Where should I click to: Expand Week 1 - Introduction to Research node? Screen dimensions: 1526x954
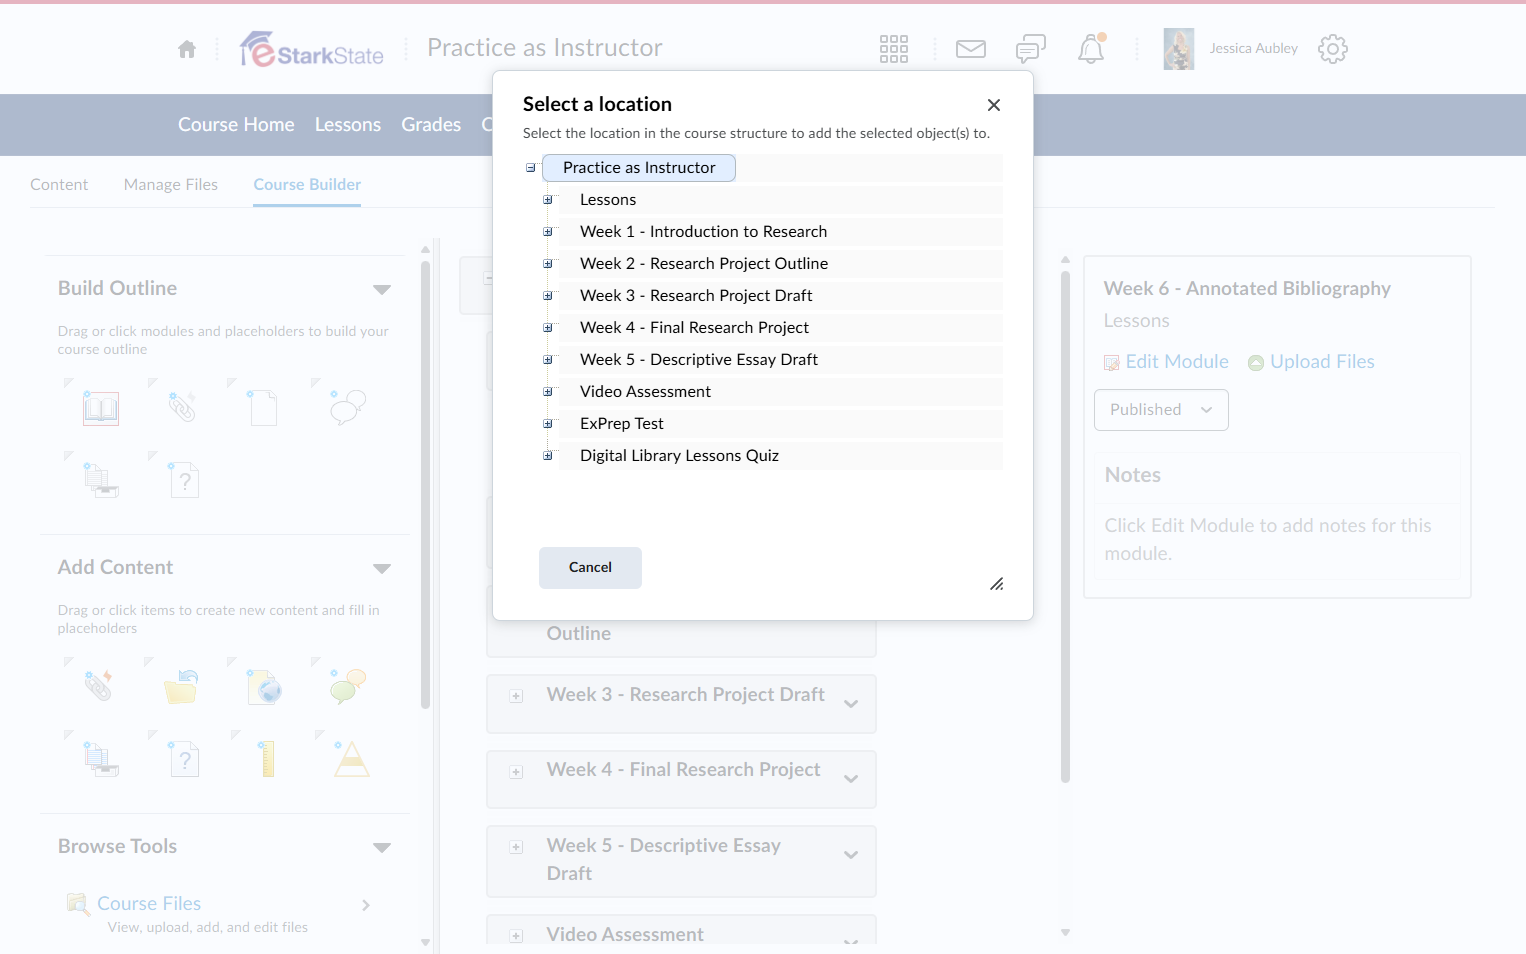point(548,232)
